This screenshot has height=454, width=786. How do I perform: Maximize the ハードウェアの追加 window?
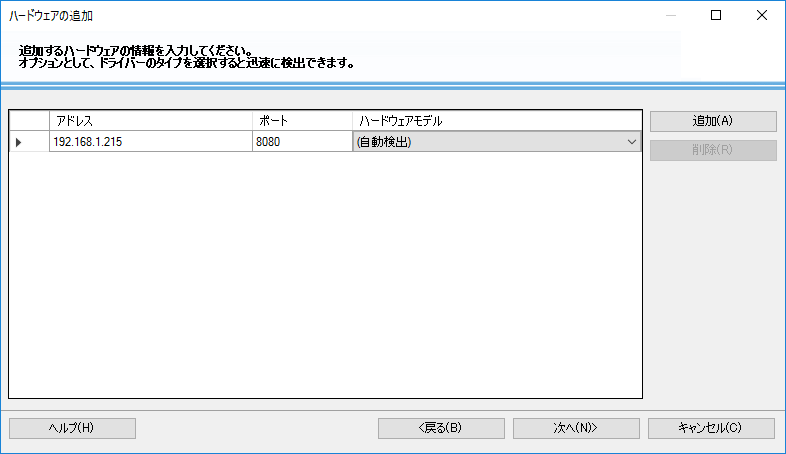(716, 16)
